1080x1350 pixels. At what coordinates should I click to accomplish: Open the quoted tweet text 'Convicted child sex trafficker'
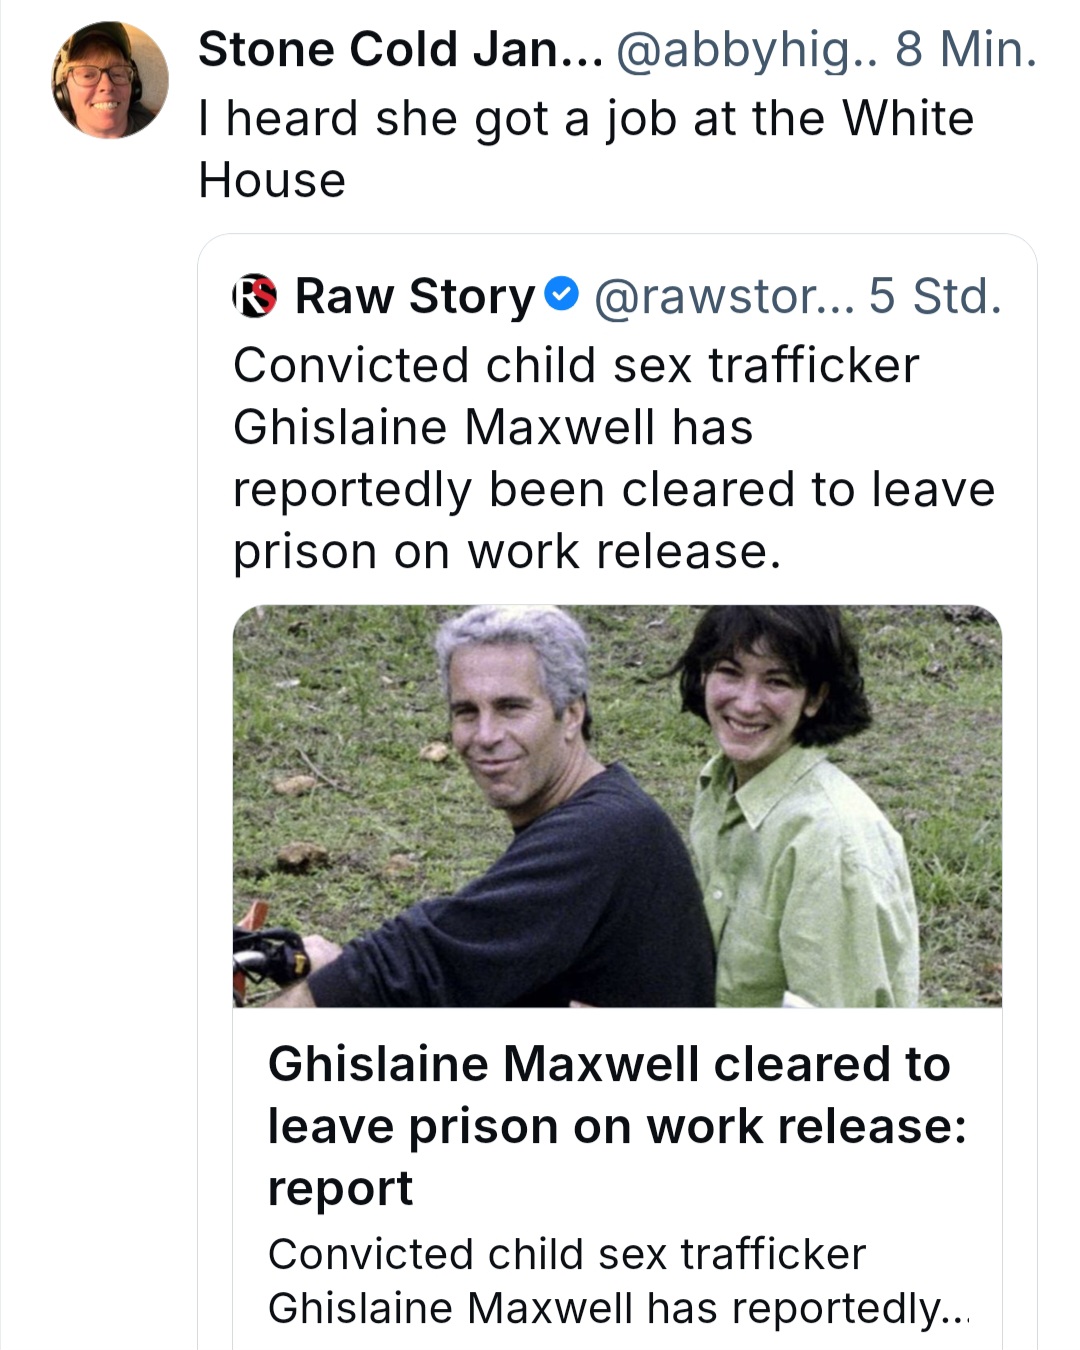pos(576,365)
